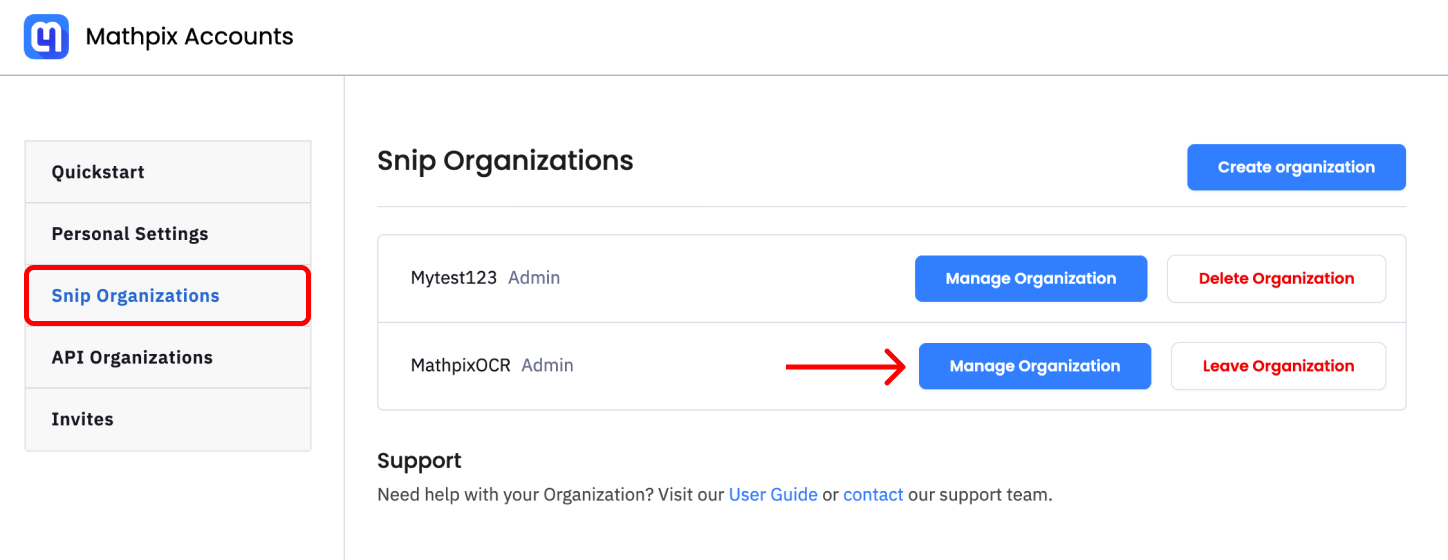Image resolution: width=1448 pixels, height=560 pixels.
Task: Click the Snip Organizations page heading
Action: pos(505,161)
